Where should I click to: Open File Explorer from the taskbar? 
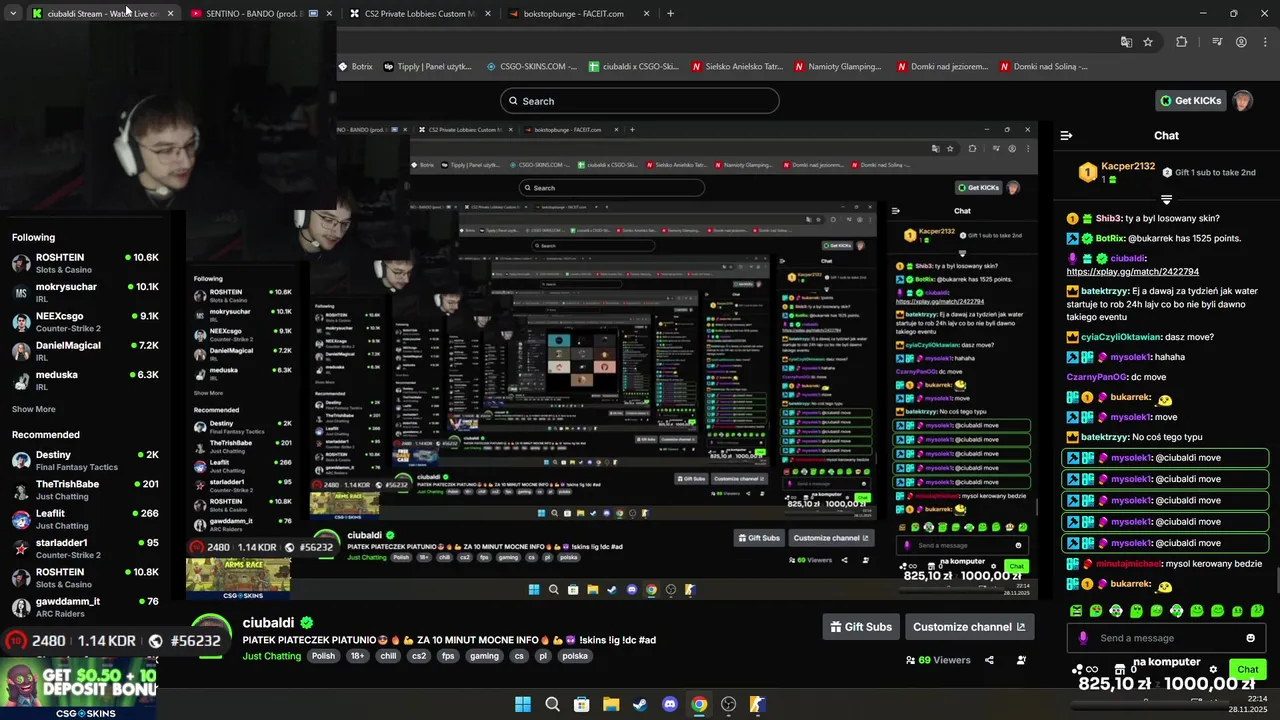pyautogui.click(x=611, y=704)
